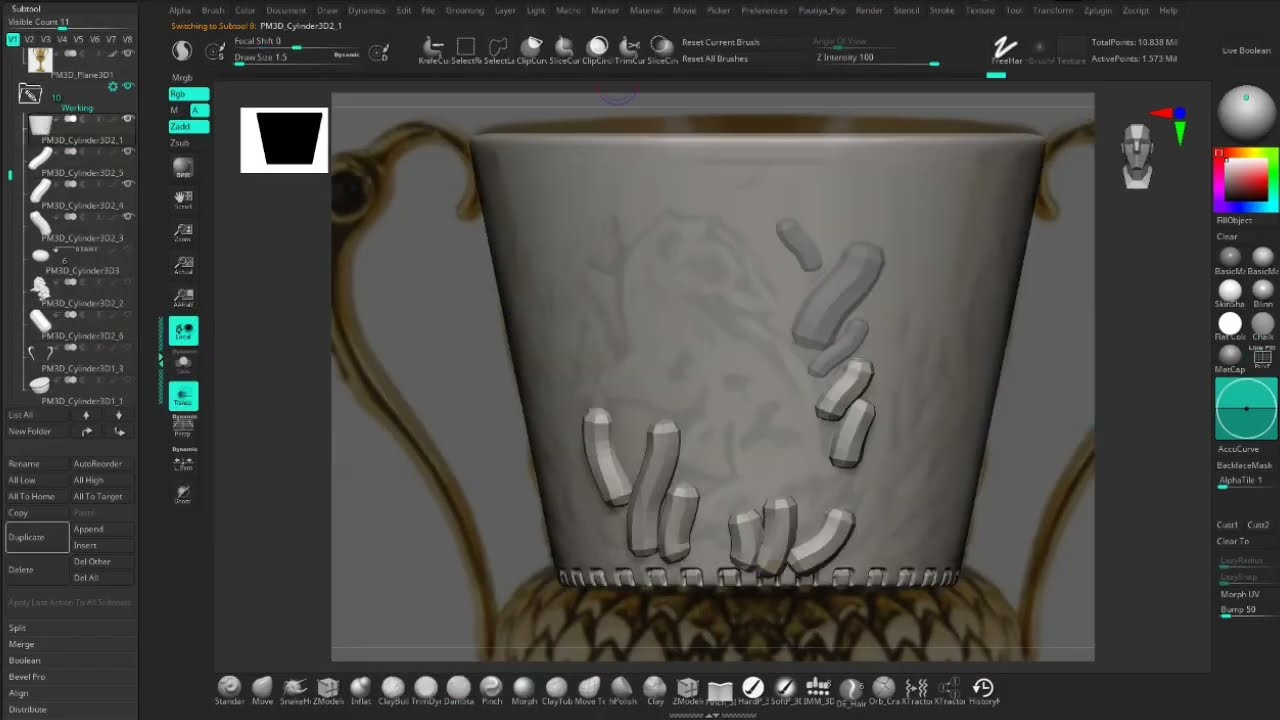Image resolution: width=1280 pixels, height=720 pixels.
Task: Choose the SelectLasso tool
Action: 499,50
